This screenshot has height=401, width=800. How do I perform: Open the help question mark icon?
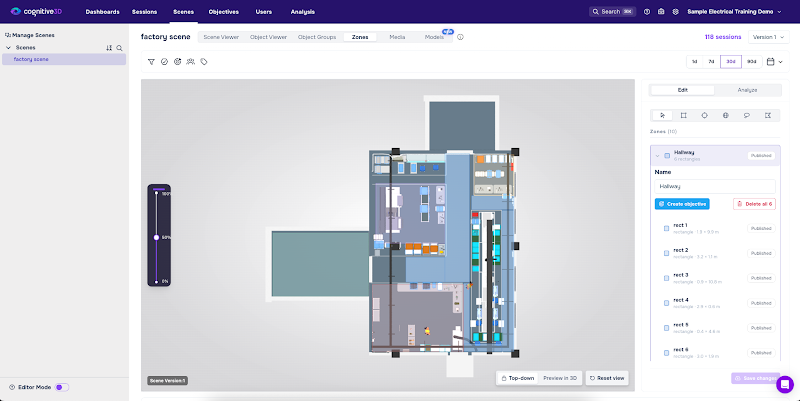point(647,12)
